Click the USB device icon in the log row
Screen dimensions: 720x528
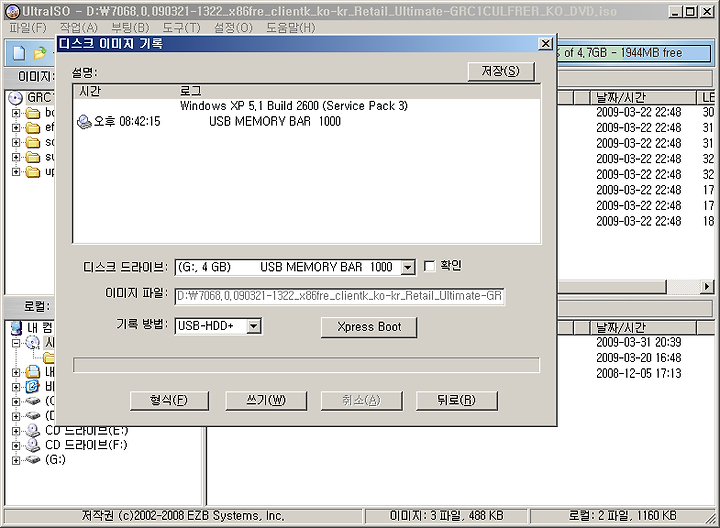84,122
